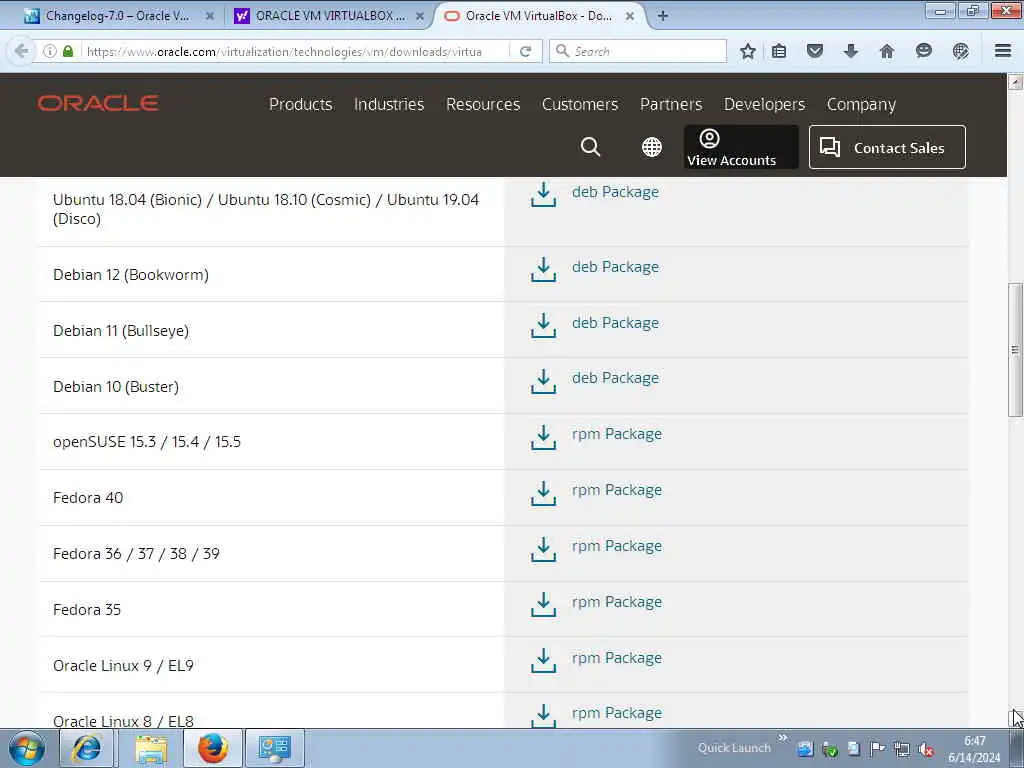1024x768 pixels.
Task: Launch Internet Explorer from taskbar
Action: pos(87,748)
